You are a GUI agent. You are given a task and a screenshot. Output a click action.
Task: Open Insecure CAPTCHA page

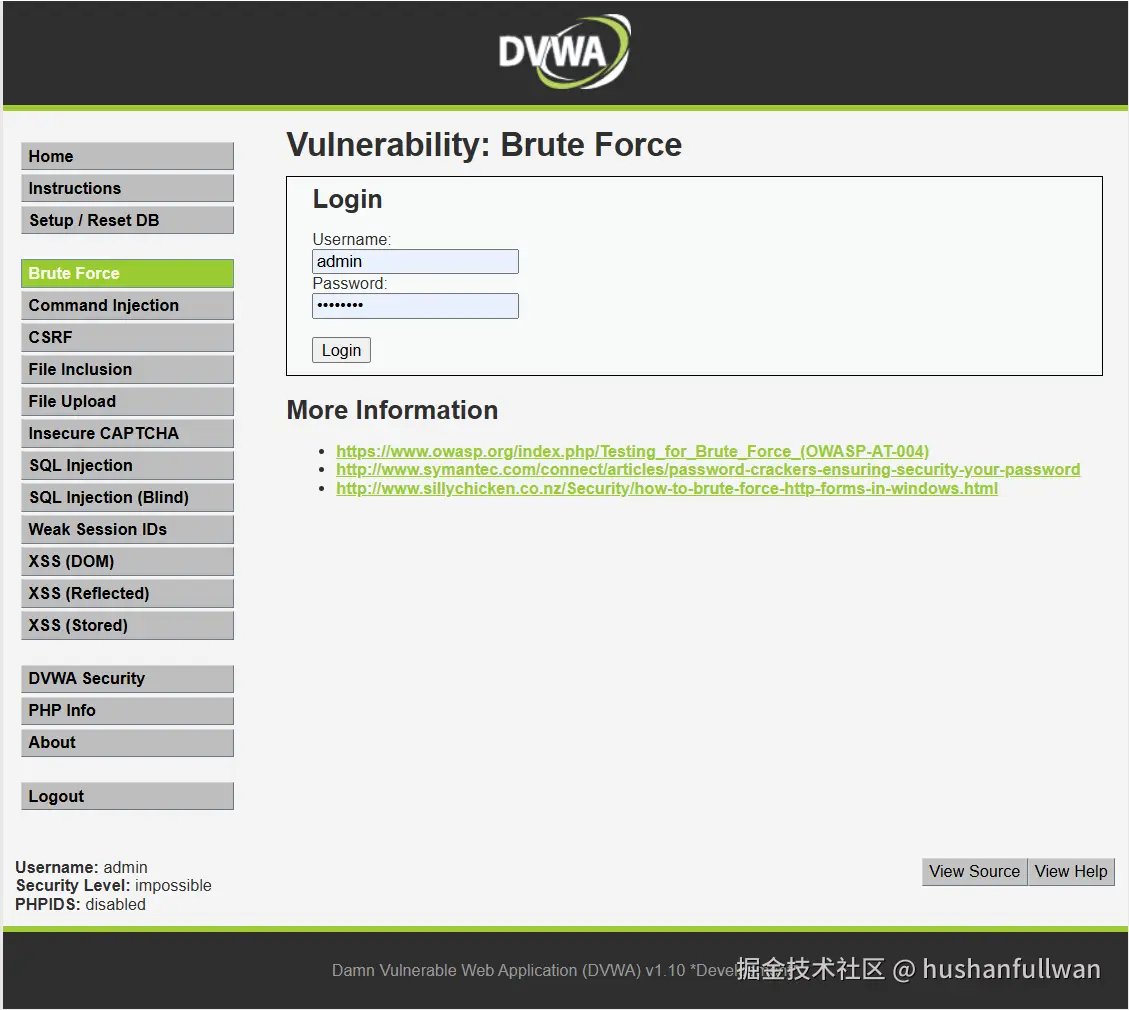[x=127, y=433]
